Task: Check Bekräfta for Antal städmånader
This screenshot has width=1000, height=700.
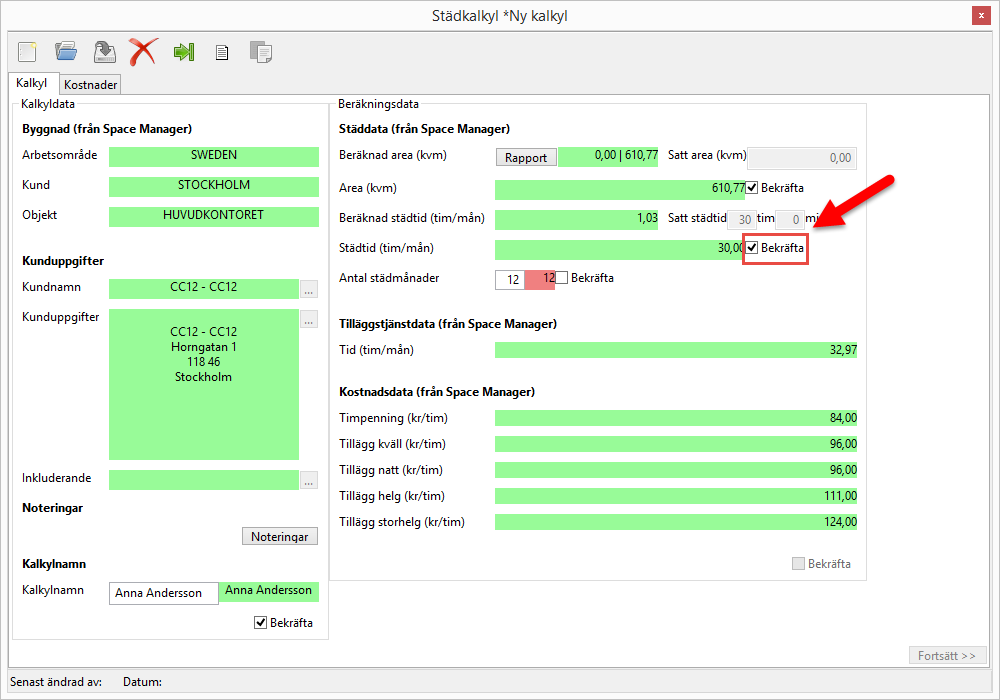Action: tap(562, 278)
